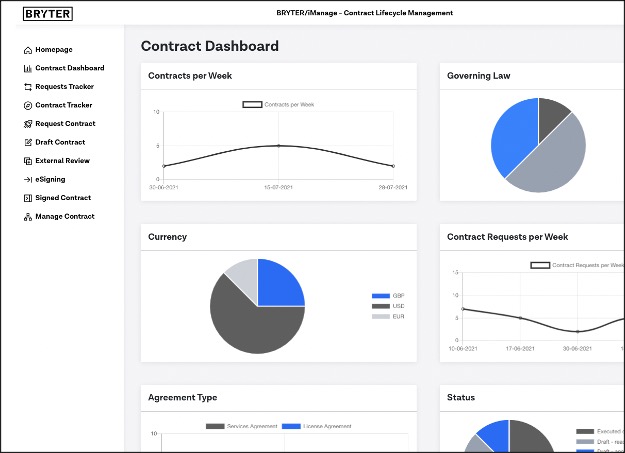Click the Governing Law card title
The image size is (625, 453).
pos(479,76)
